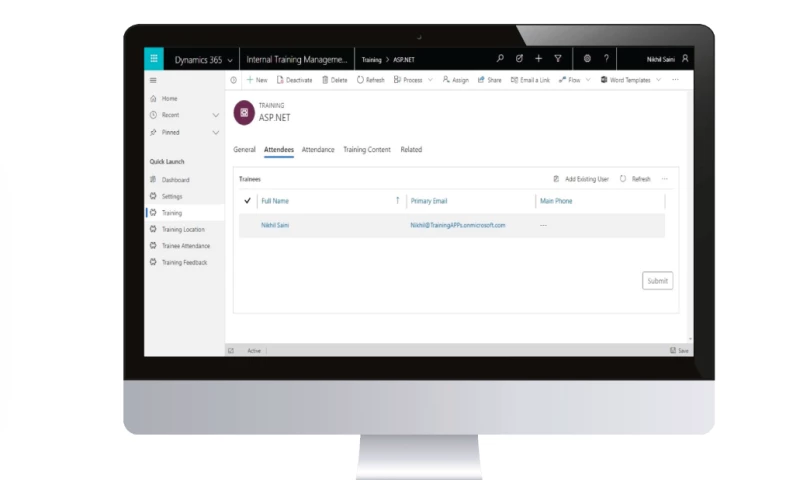Viewport: 800px width, 480px height.
Task: Open the Nikhil Saini user profile icon
Action: click(685, 59)
